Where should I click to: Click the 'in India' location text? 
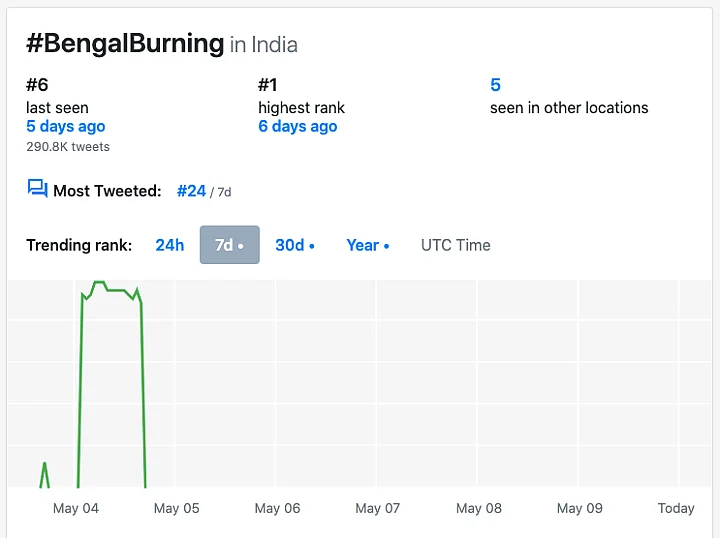coord(263,45)
